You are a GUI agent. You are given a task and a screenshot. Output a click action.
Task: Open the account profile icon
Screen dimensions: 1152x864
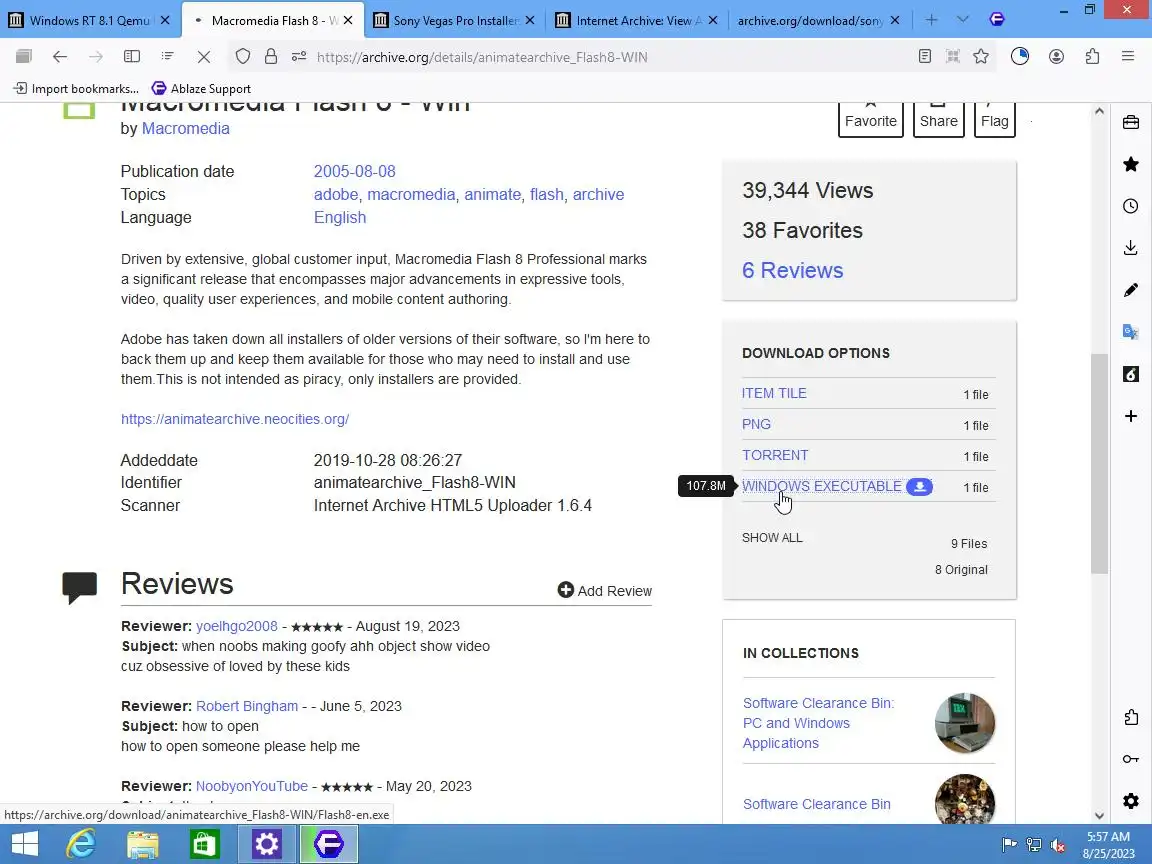coord(1056,57)
